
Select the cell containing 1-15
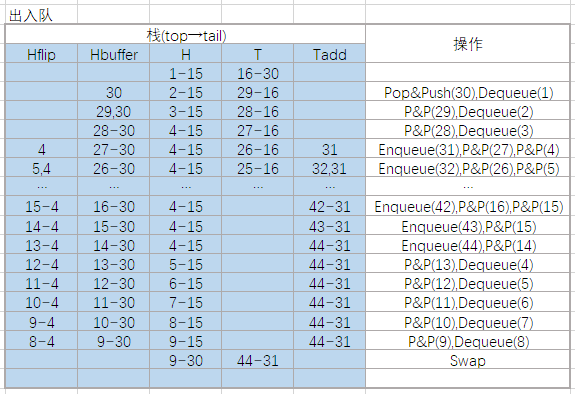point(186,73)
